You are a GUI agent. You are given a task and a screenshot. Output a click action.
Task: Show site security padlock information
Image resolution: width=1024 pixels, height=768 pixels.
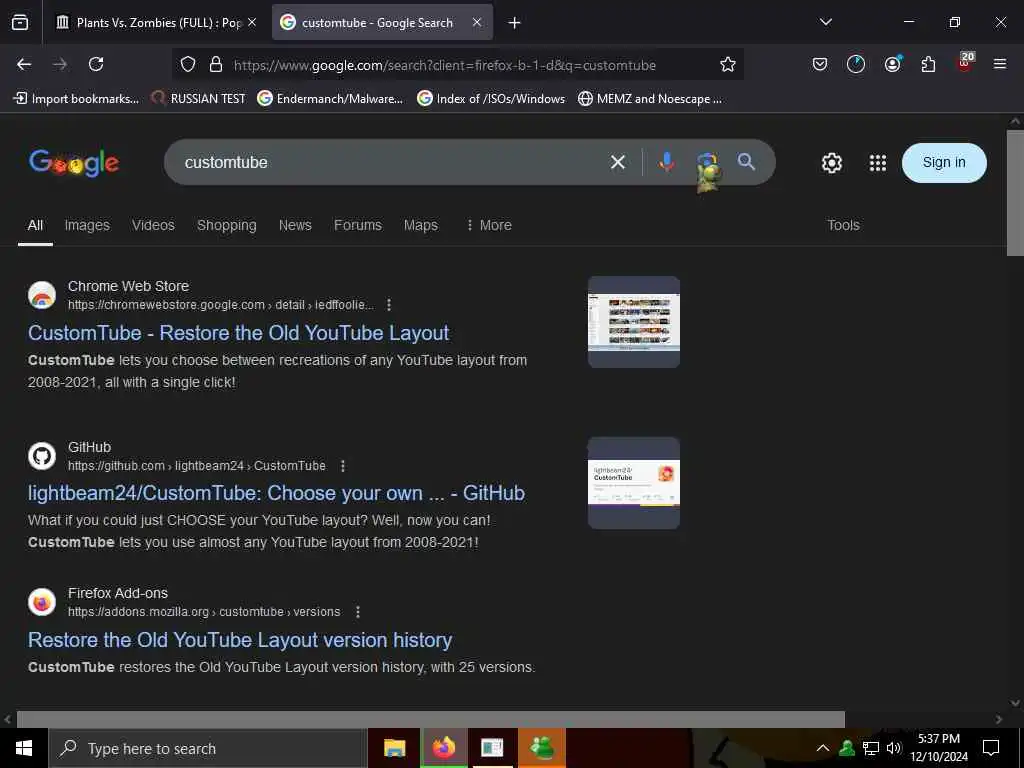pyautogui.click(x=216, y=64)
